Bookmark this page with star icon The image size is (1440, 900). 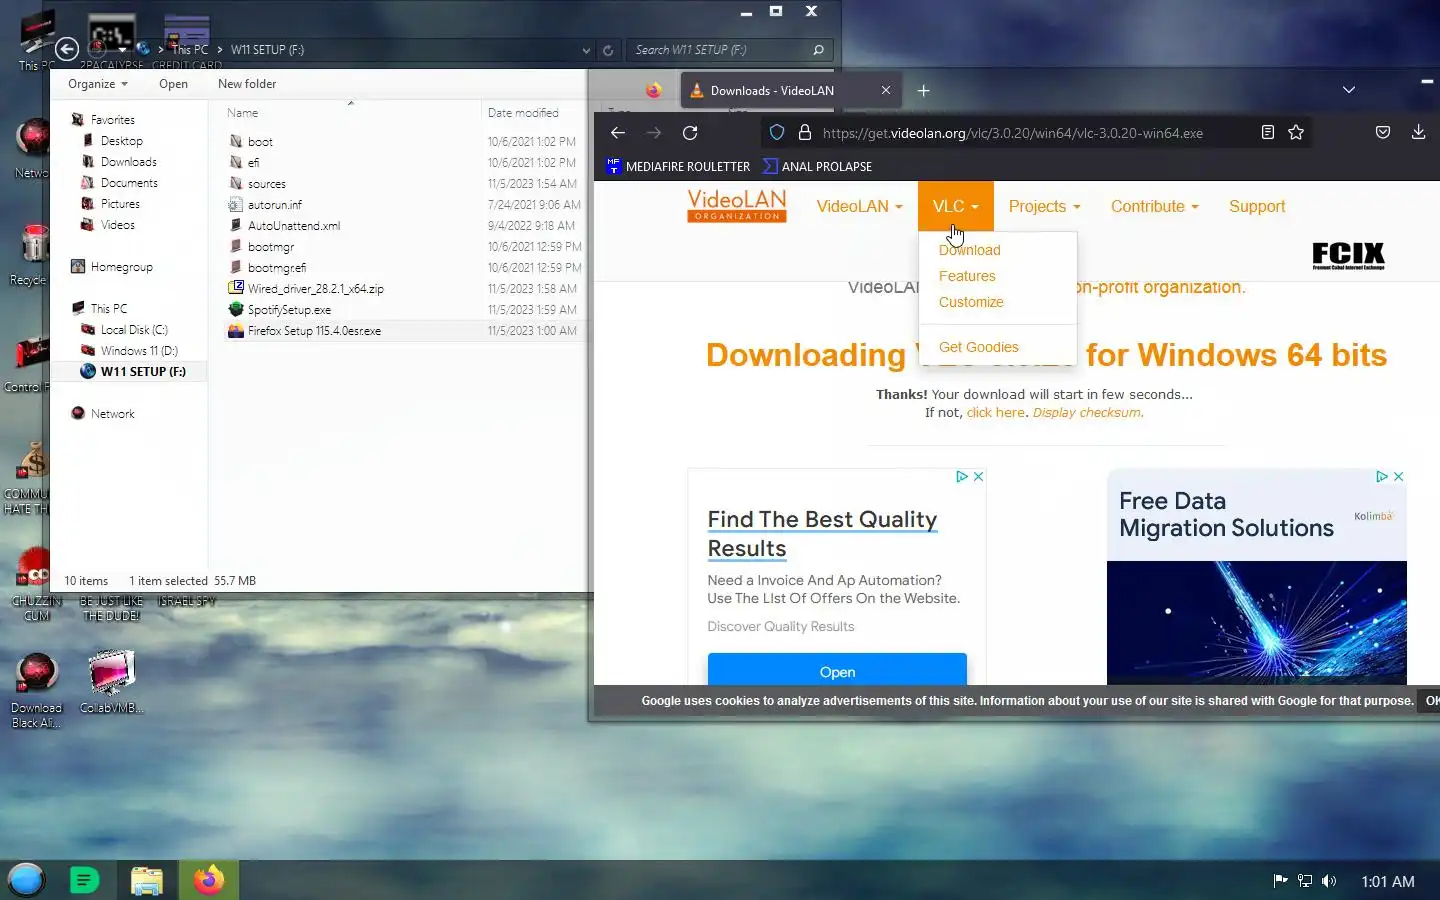click(x=1296, y=132)
